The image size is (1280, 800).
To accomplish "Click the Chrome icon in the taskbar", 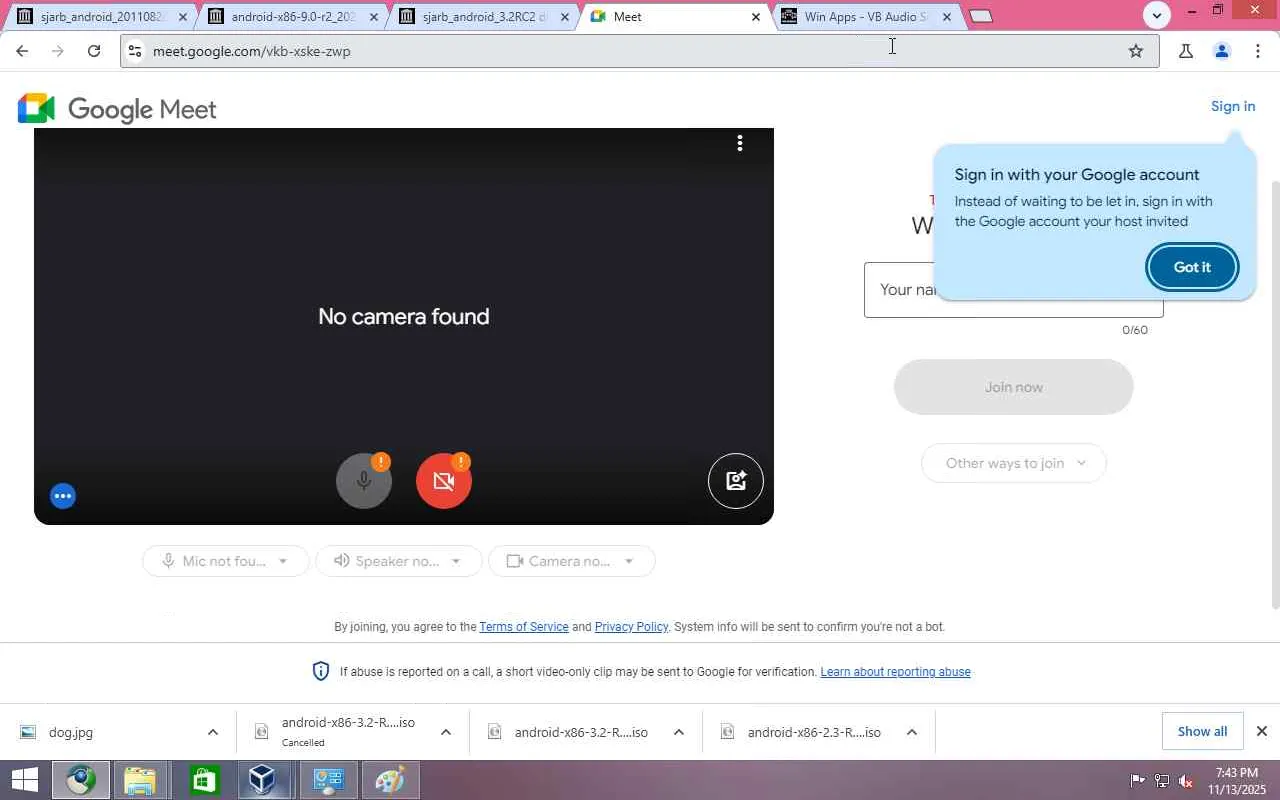I will [80, 780].
